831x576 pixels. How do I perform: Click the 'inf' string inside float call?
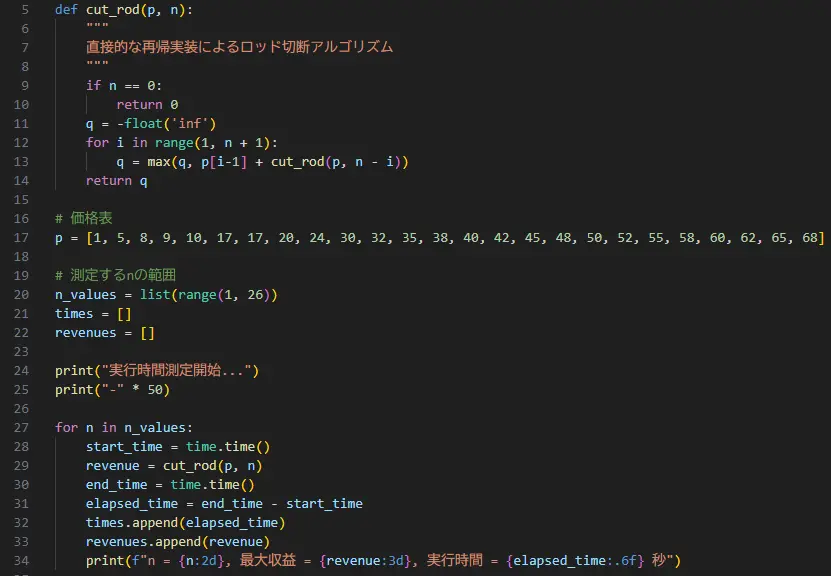(189, 123)
